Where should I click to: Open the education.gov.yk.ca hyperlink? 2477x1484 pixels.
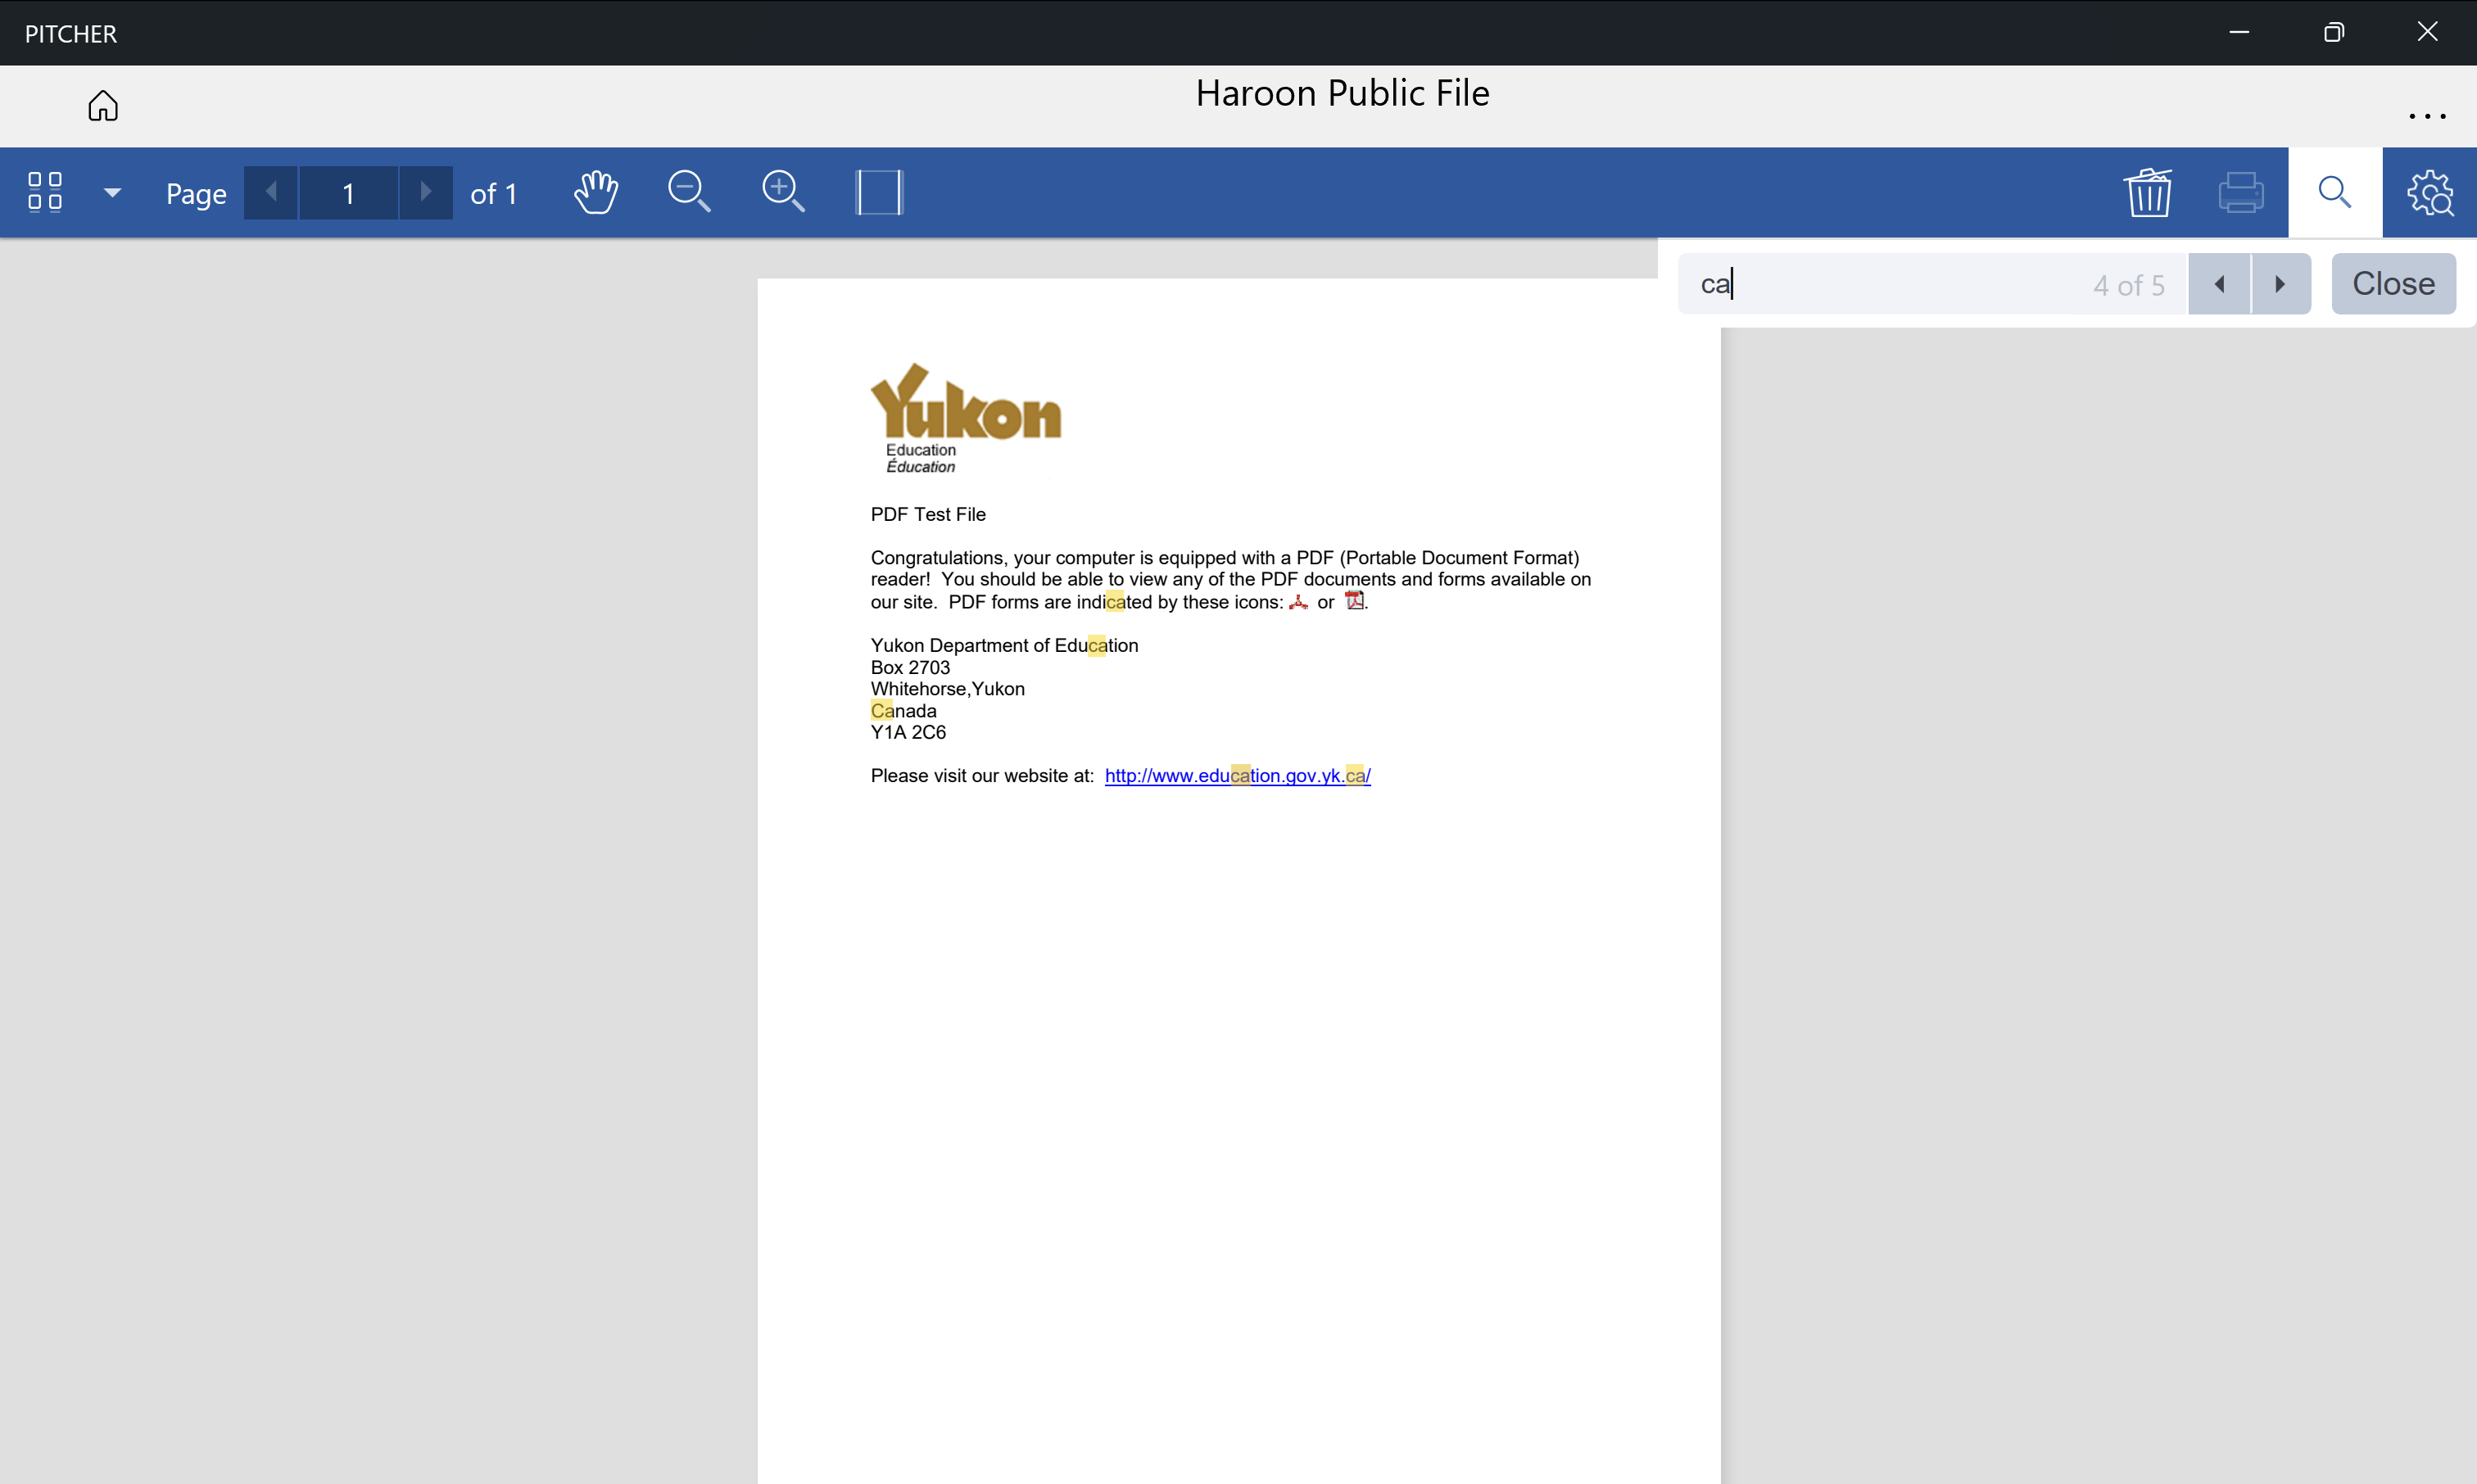pyautogui.click(x=1237, y=776)
